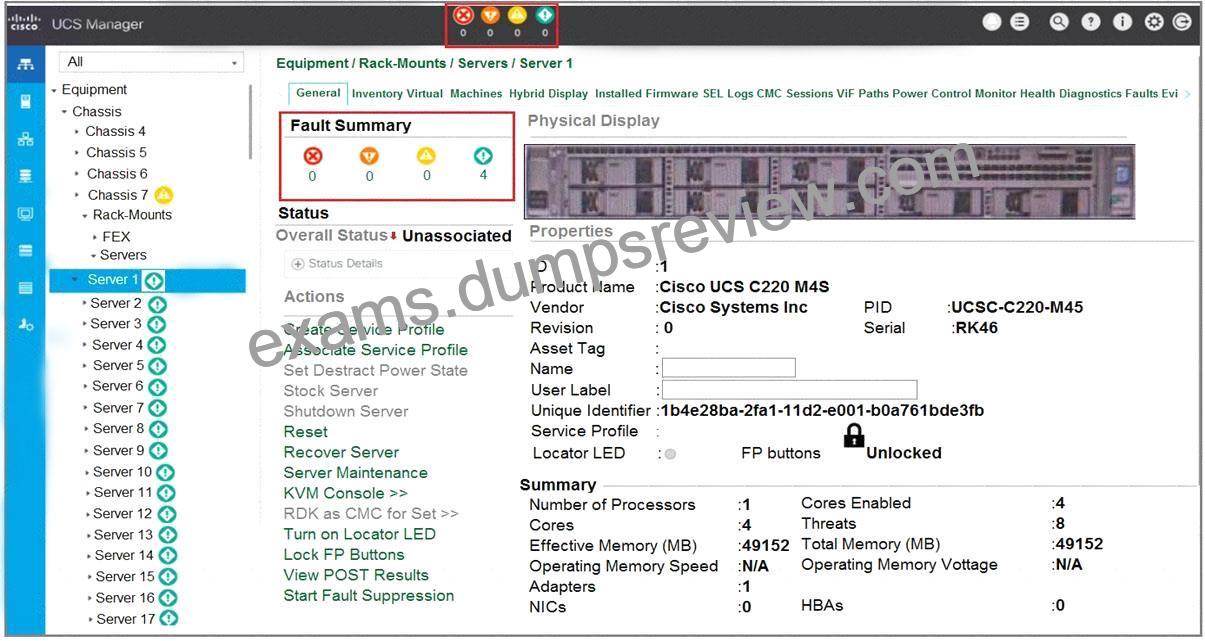Open the Installed Firmware tab

point(646,94)
